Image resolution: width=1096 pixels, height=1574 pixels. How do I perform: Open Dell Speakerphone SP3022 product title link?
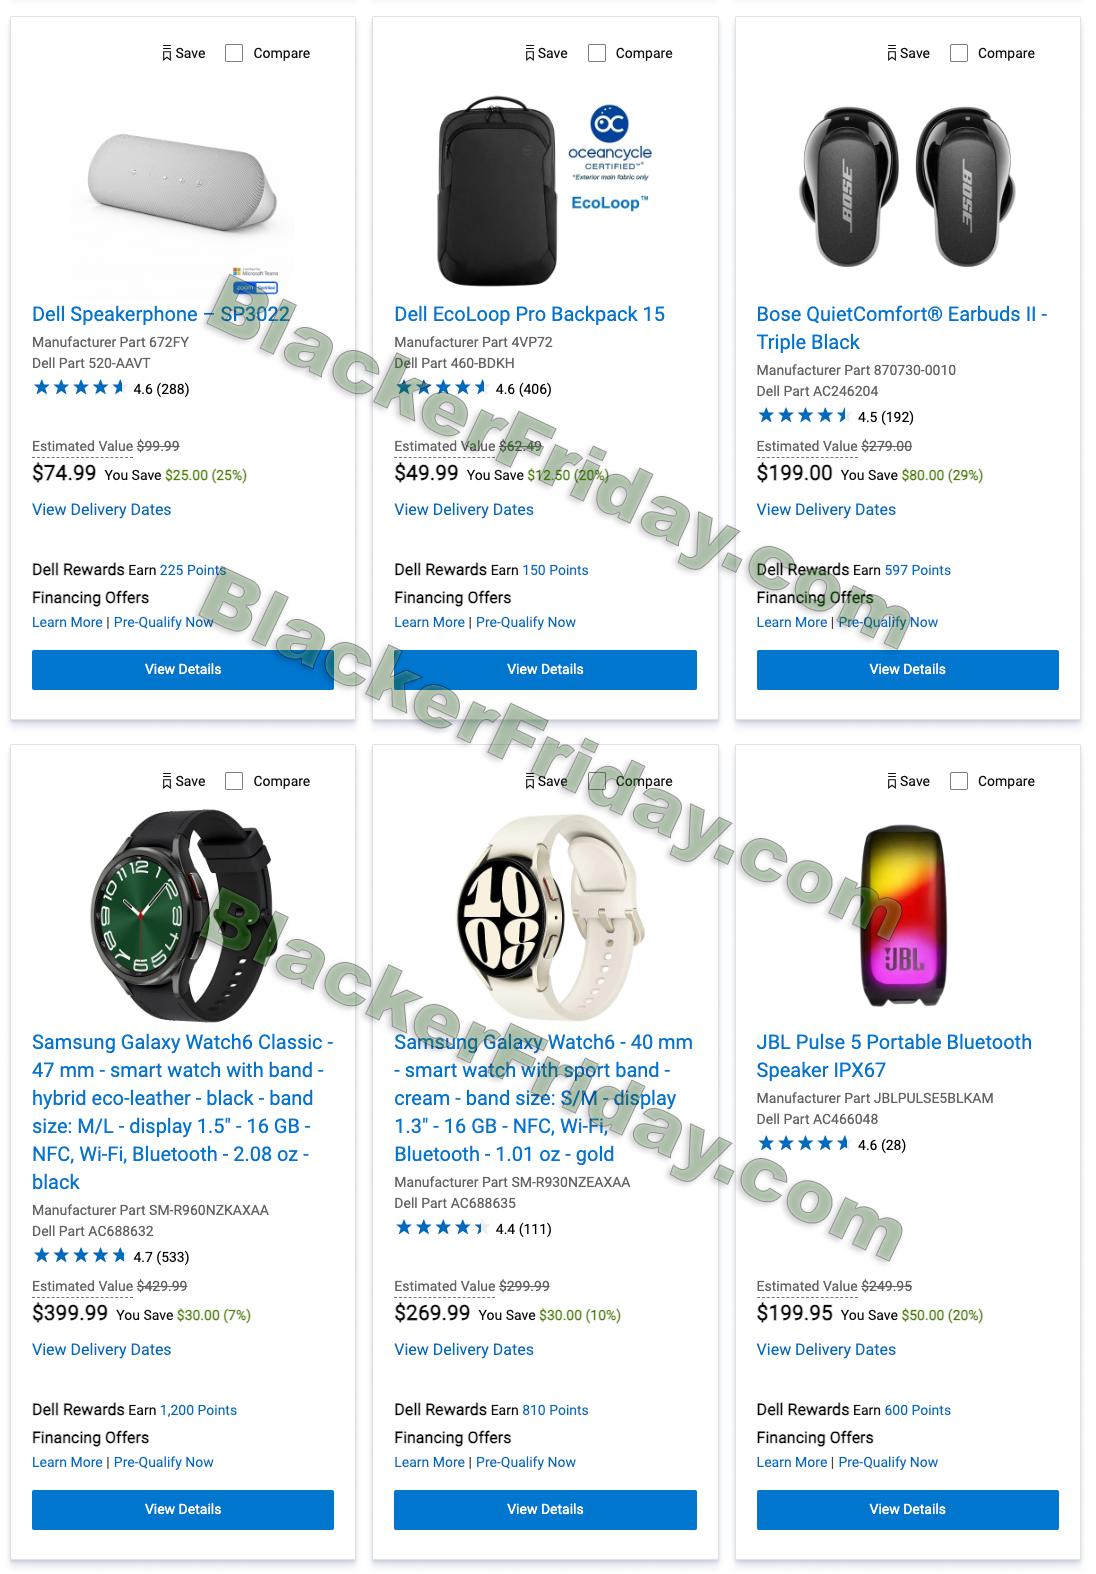click(161, 314)
